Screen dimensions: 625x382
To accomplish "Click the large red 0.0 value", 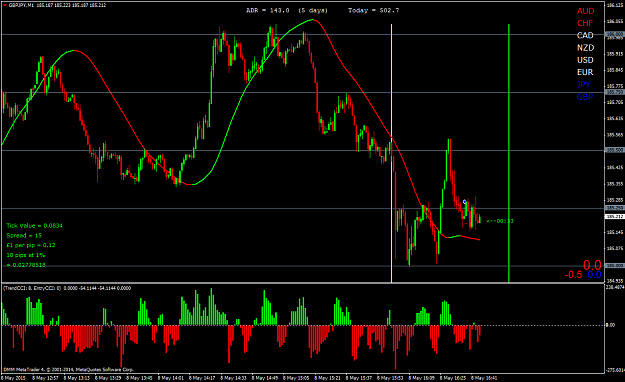I will click(592, 265).
